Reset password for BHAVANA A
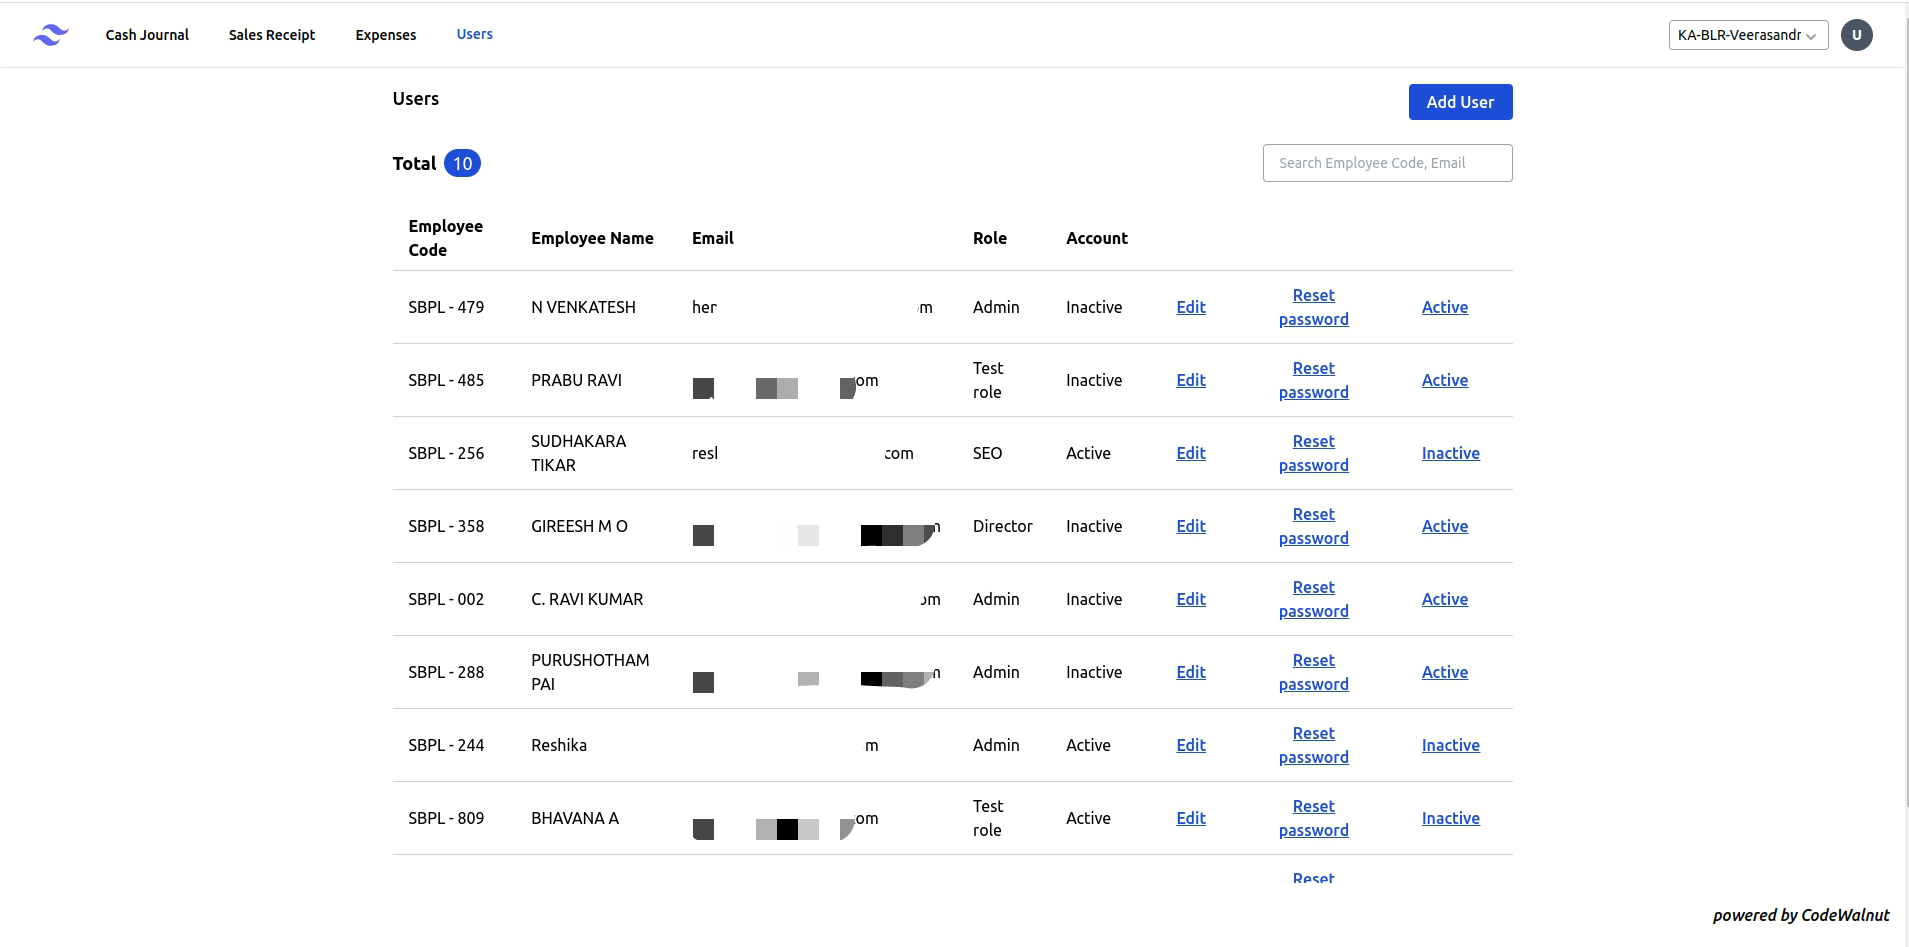 1313,818
